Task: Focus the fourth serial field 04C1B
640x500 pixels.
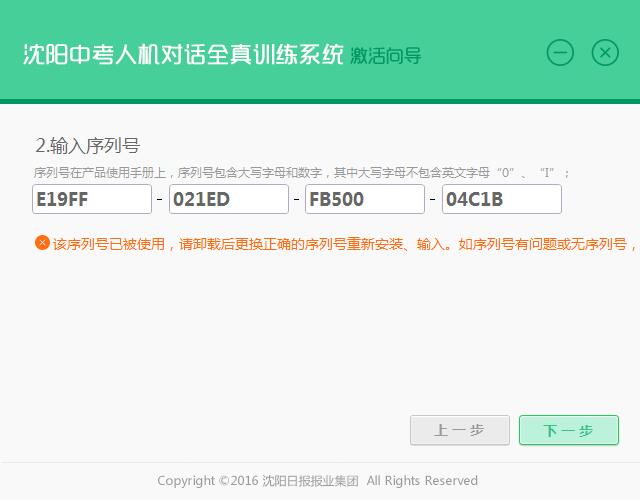Action: point(502,199)
